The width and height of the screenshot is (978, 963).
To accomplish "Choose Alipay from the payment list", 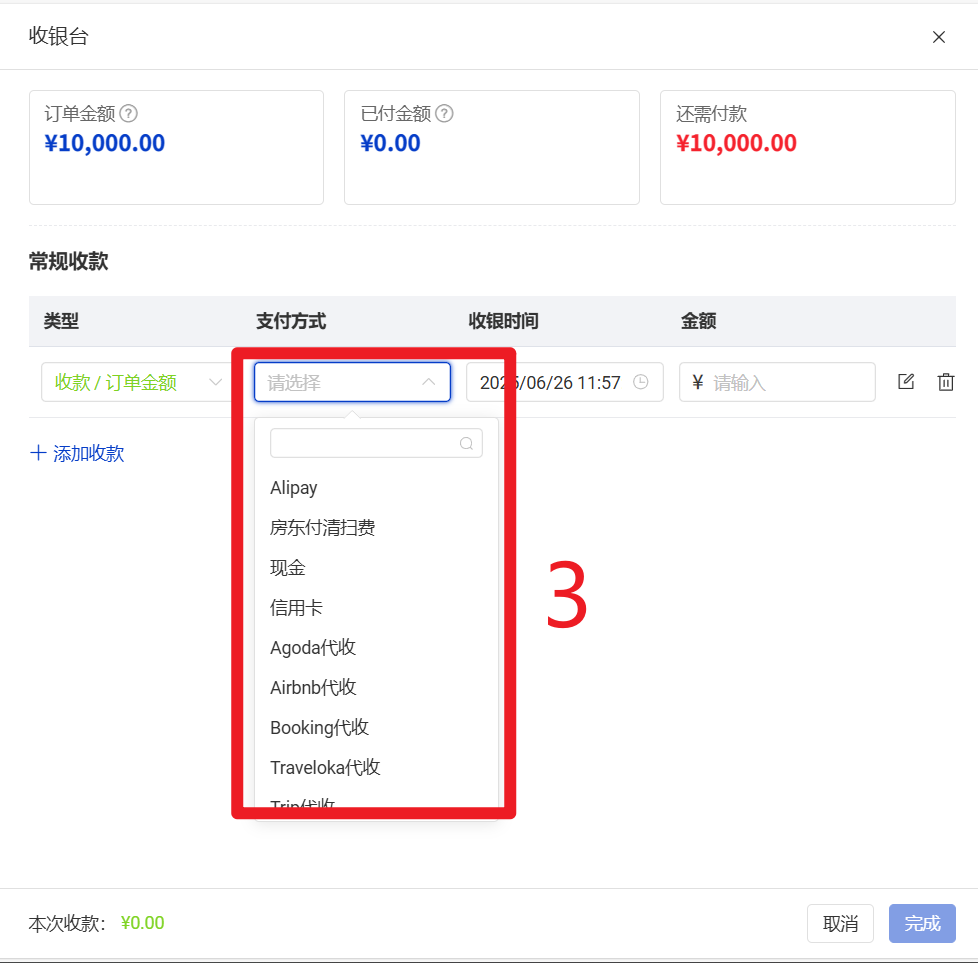I will 294,488.
